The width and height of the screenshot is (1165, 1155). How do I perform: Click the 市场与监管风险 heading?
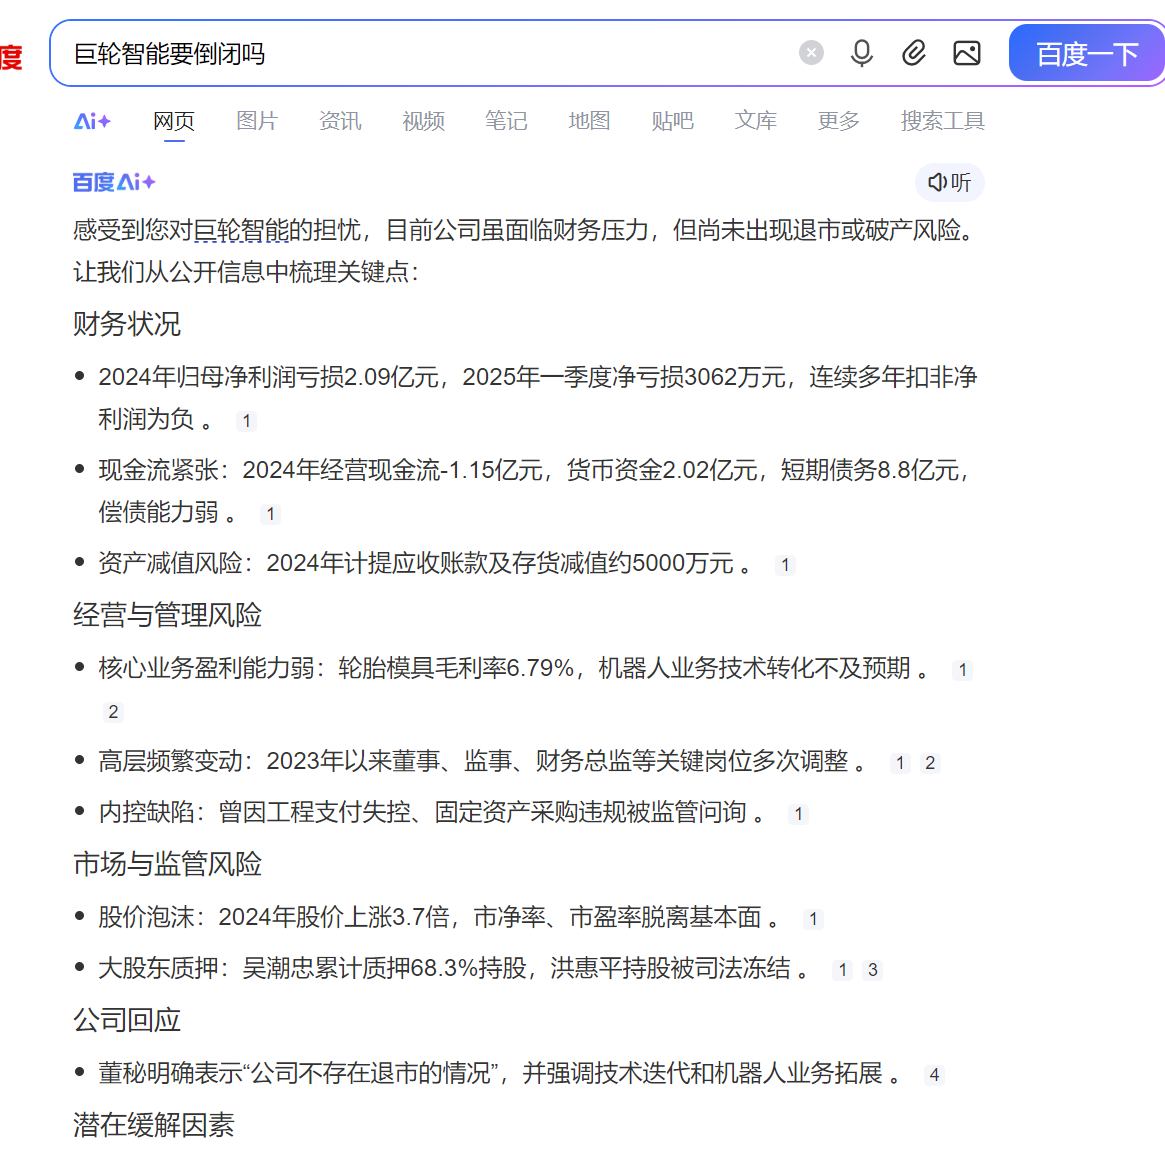(167, 864)
